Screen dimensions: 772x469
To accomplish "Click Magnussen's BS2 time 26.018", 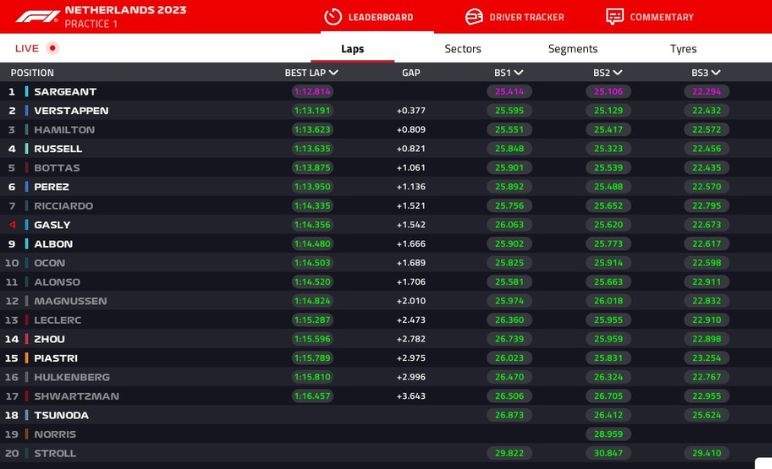I will click(x=608, y=301).
